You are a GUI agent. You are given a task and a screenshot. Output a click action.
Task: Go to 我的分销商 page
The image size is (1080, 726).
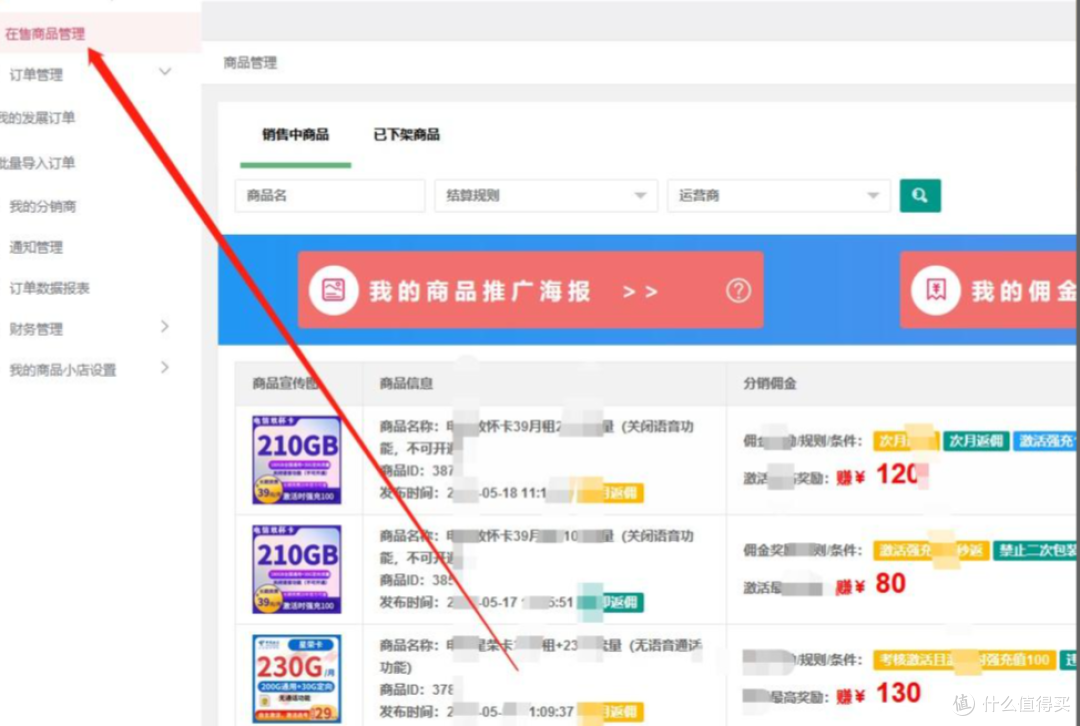43,206
